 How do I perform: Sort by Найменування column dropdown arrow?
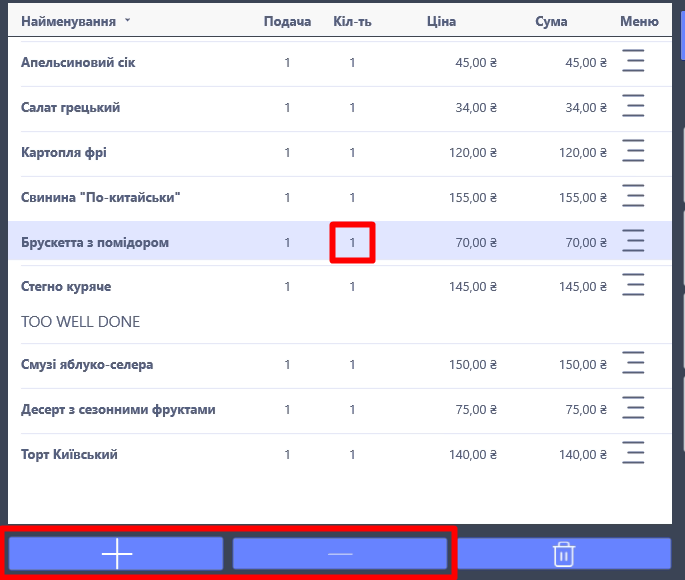click(127, 21)
